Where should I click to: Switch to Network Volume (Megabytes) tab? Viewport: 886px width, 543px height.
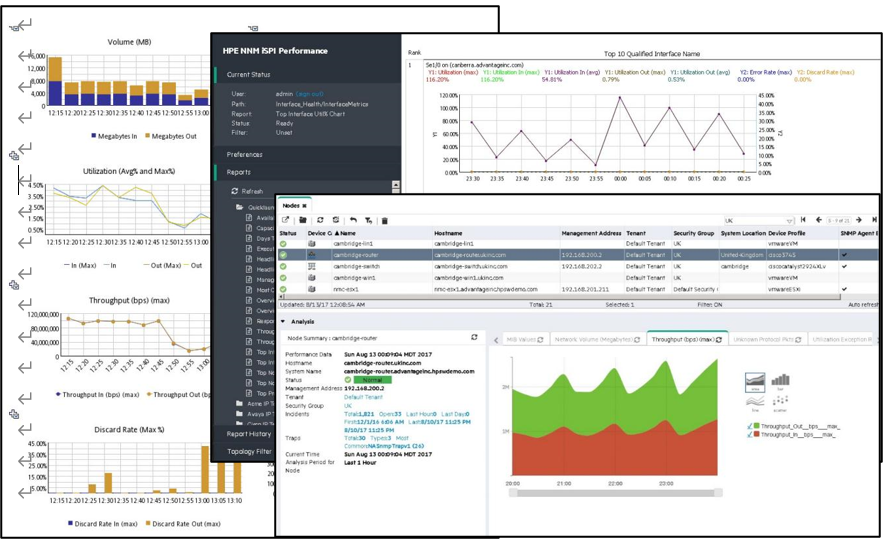(x=597, y=340)
